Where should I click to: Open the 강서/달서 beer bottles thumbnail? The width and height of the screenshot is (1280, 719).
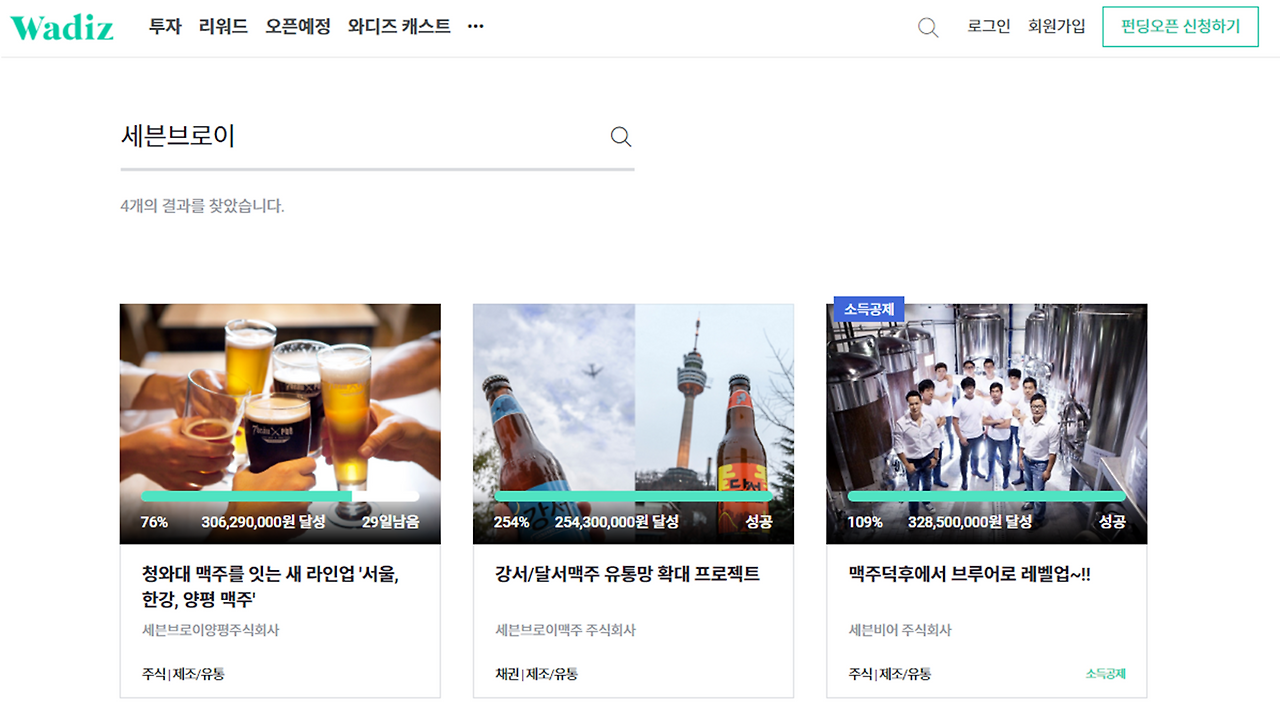pos(634,424)
